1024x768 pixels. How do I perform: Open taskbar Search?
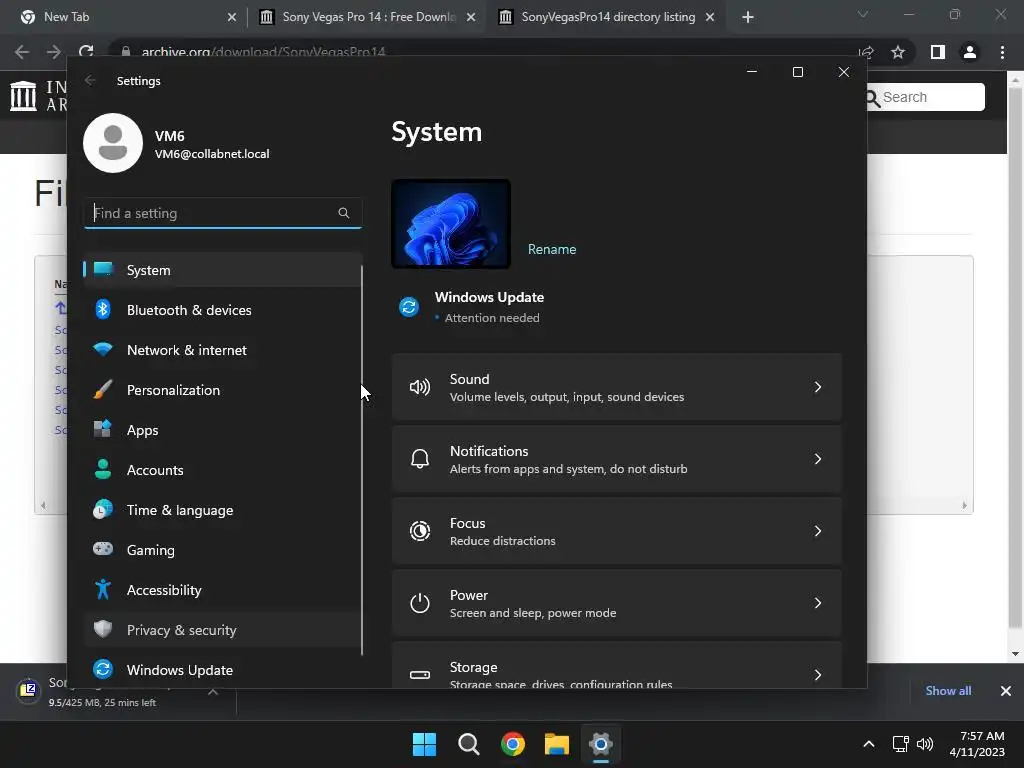[x=468, y=744]
